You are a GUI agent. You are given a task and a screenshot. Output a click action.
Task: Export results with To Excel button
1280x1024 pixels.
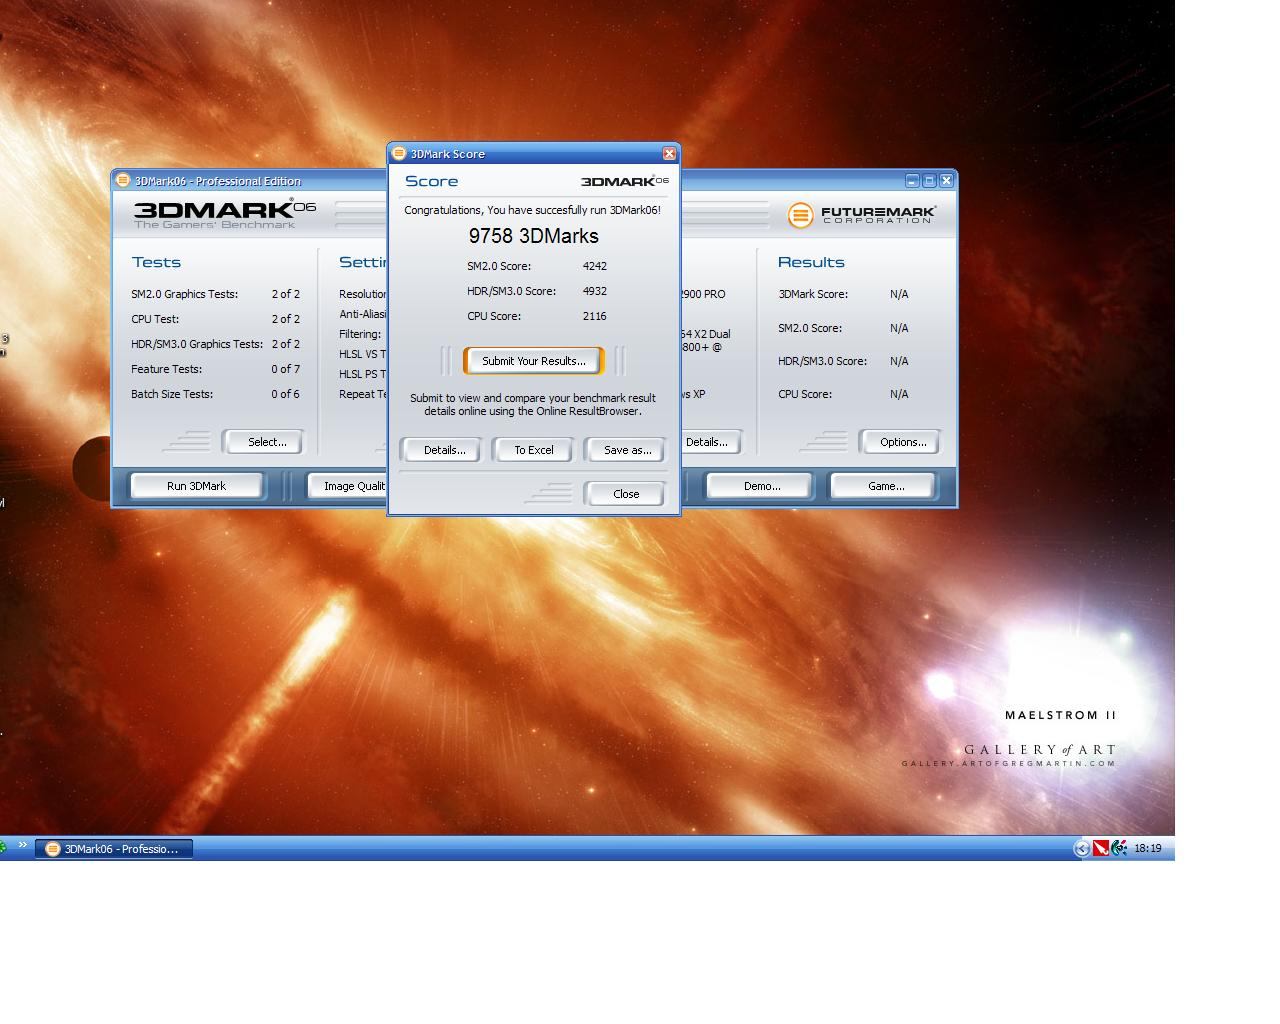(534, 450)
